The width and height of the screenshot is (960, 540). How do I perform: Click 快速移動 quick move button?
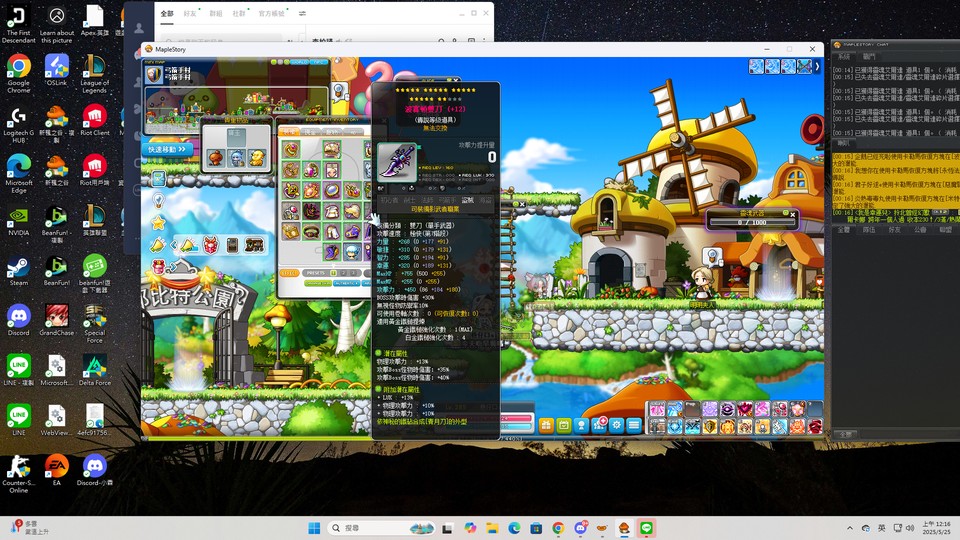[x=166, y=149]
